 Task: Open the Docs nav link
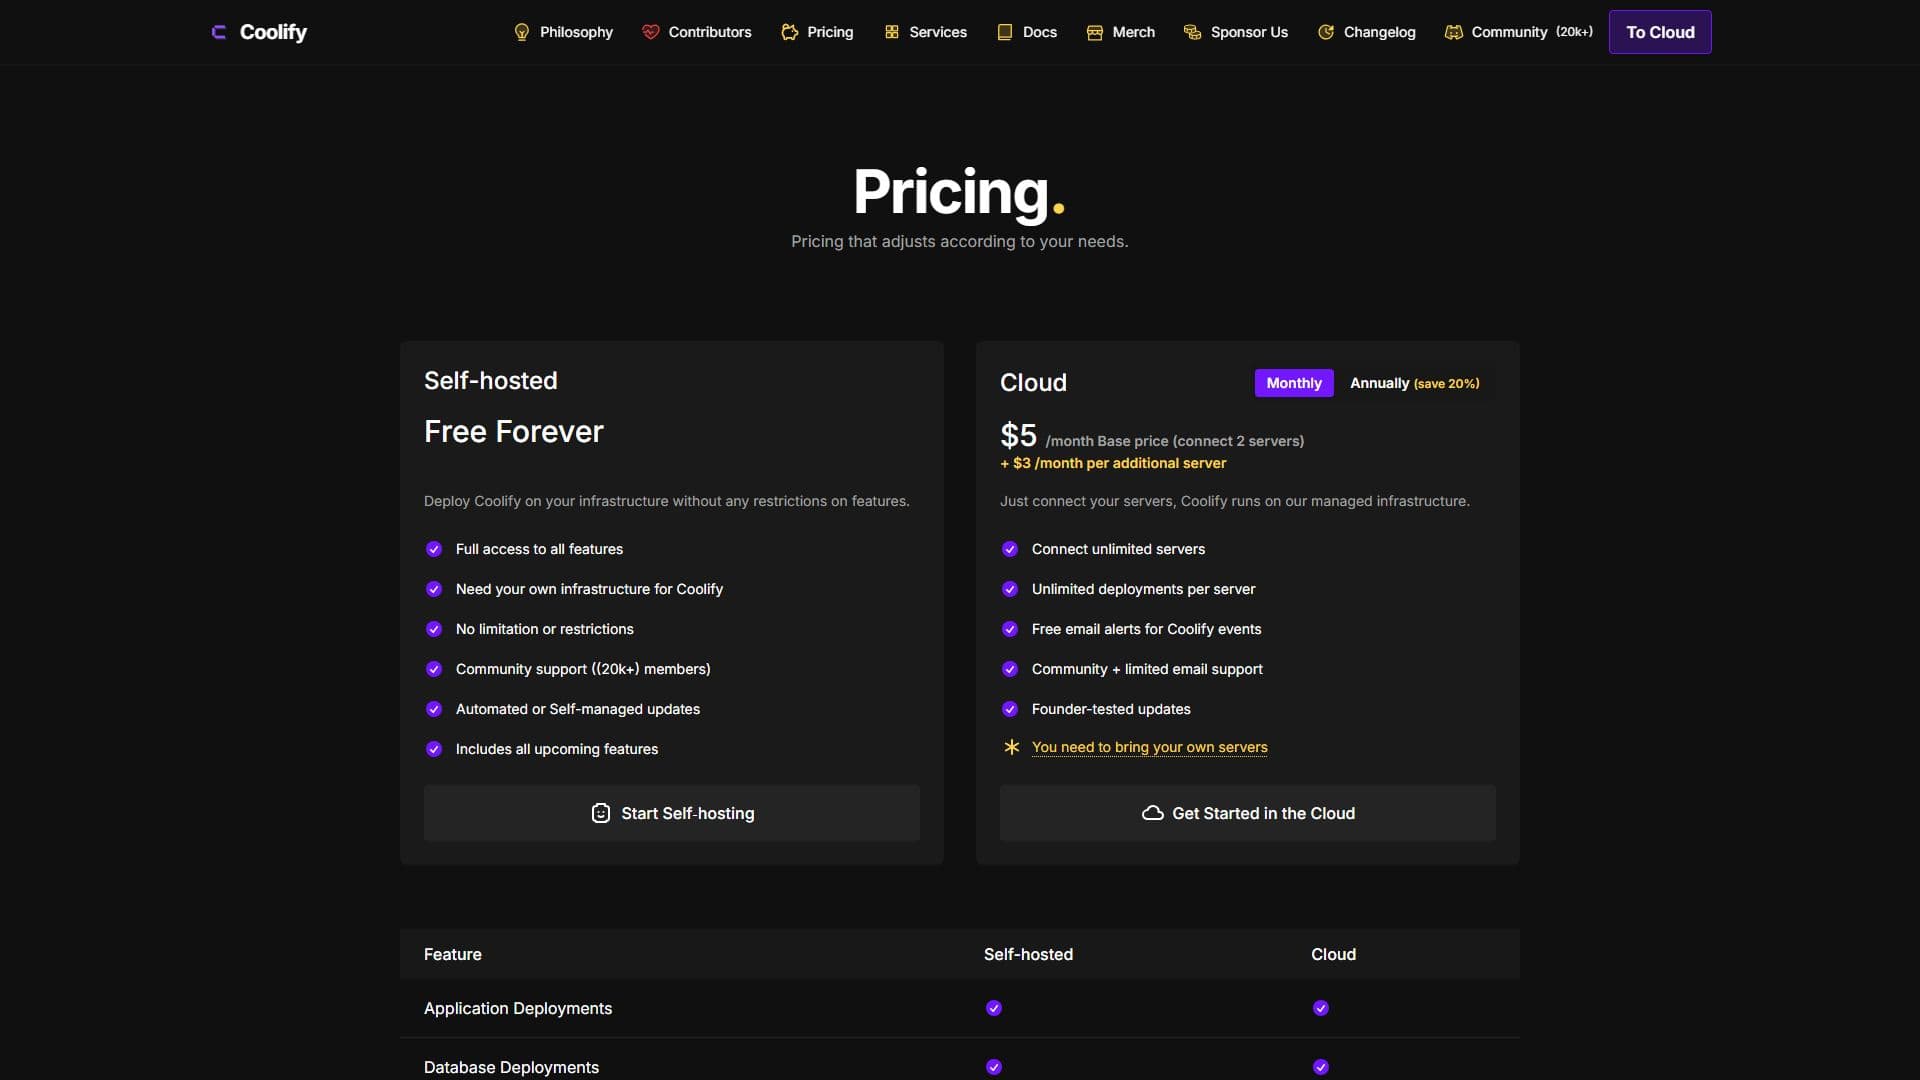pos(1027,32)
